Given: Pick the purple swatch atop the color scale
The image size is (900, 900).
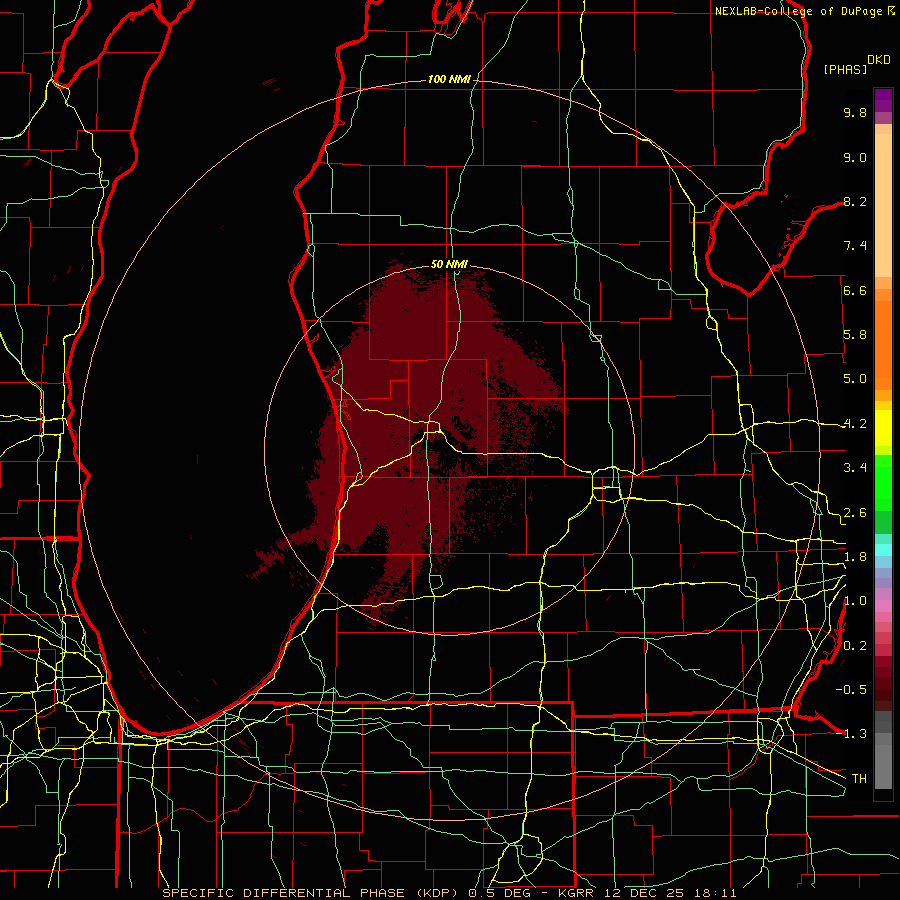Looking at the screenshot, I should pyautogui.click(x=883, y=98).
